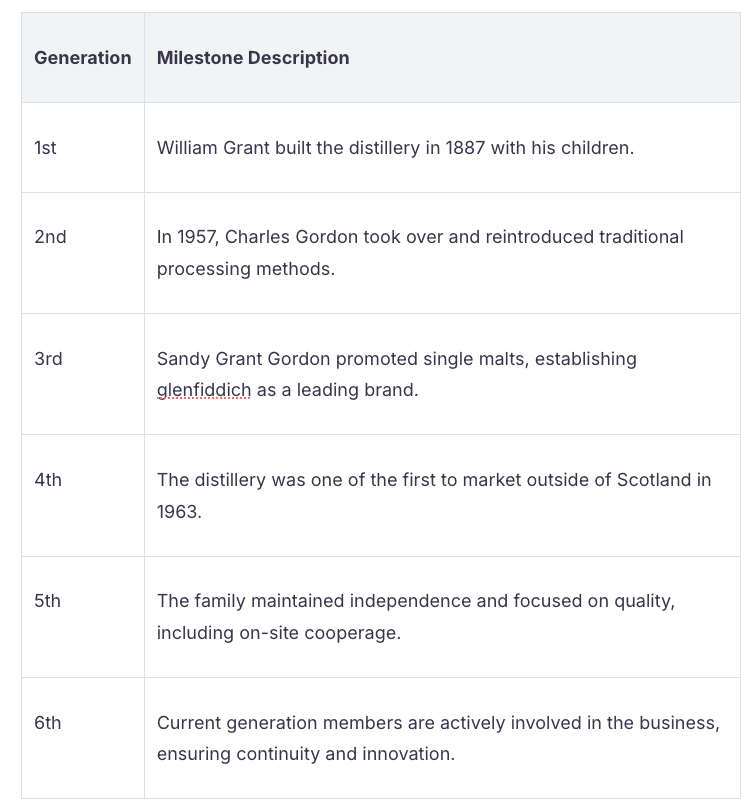The image size is (754, 812).
Task: Click the misspelled word glenfiddich
Action: pyautogui.click(x=204, y=390)
